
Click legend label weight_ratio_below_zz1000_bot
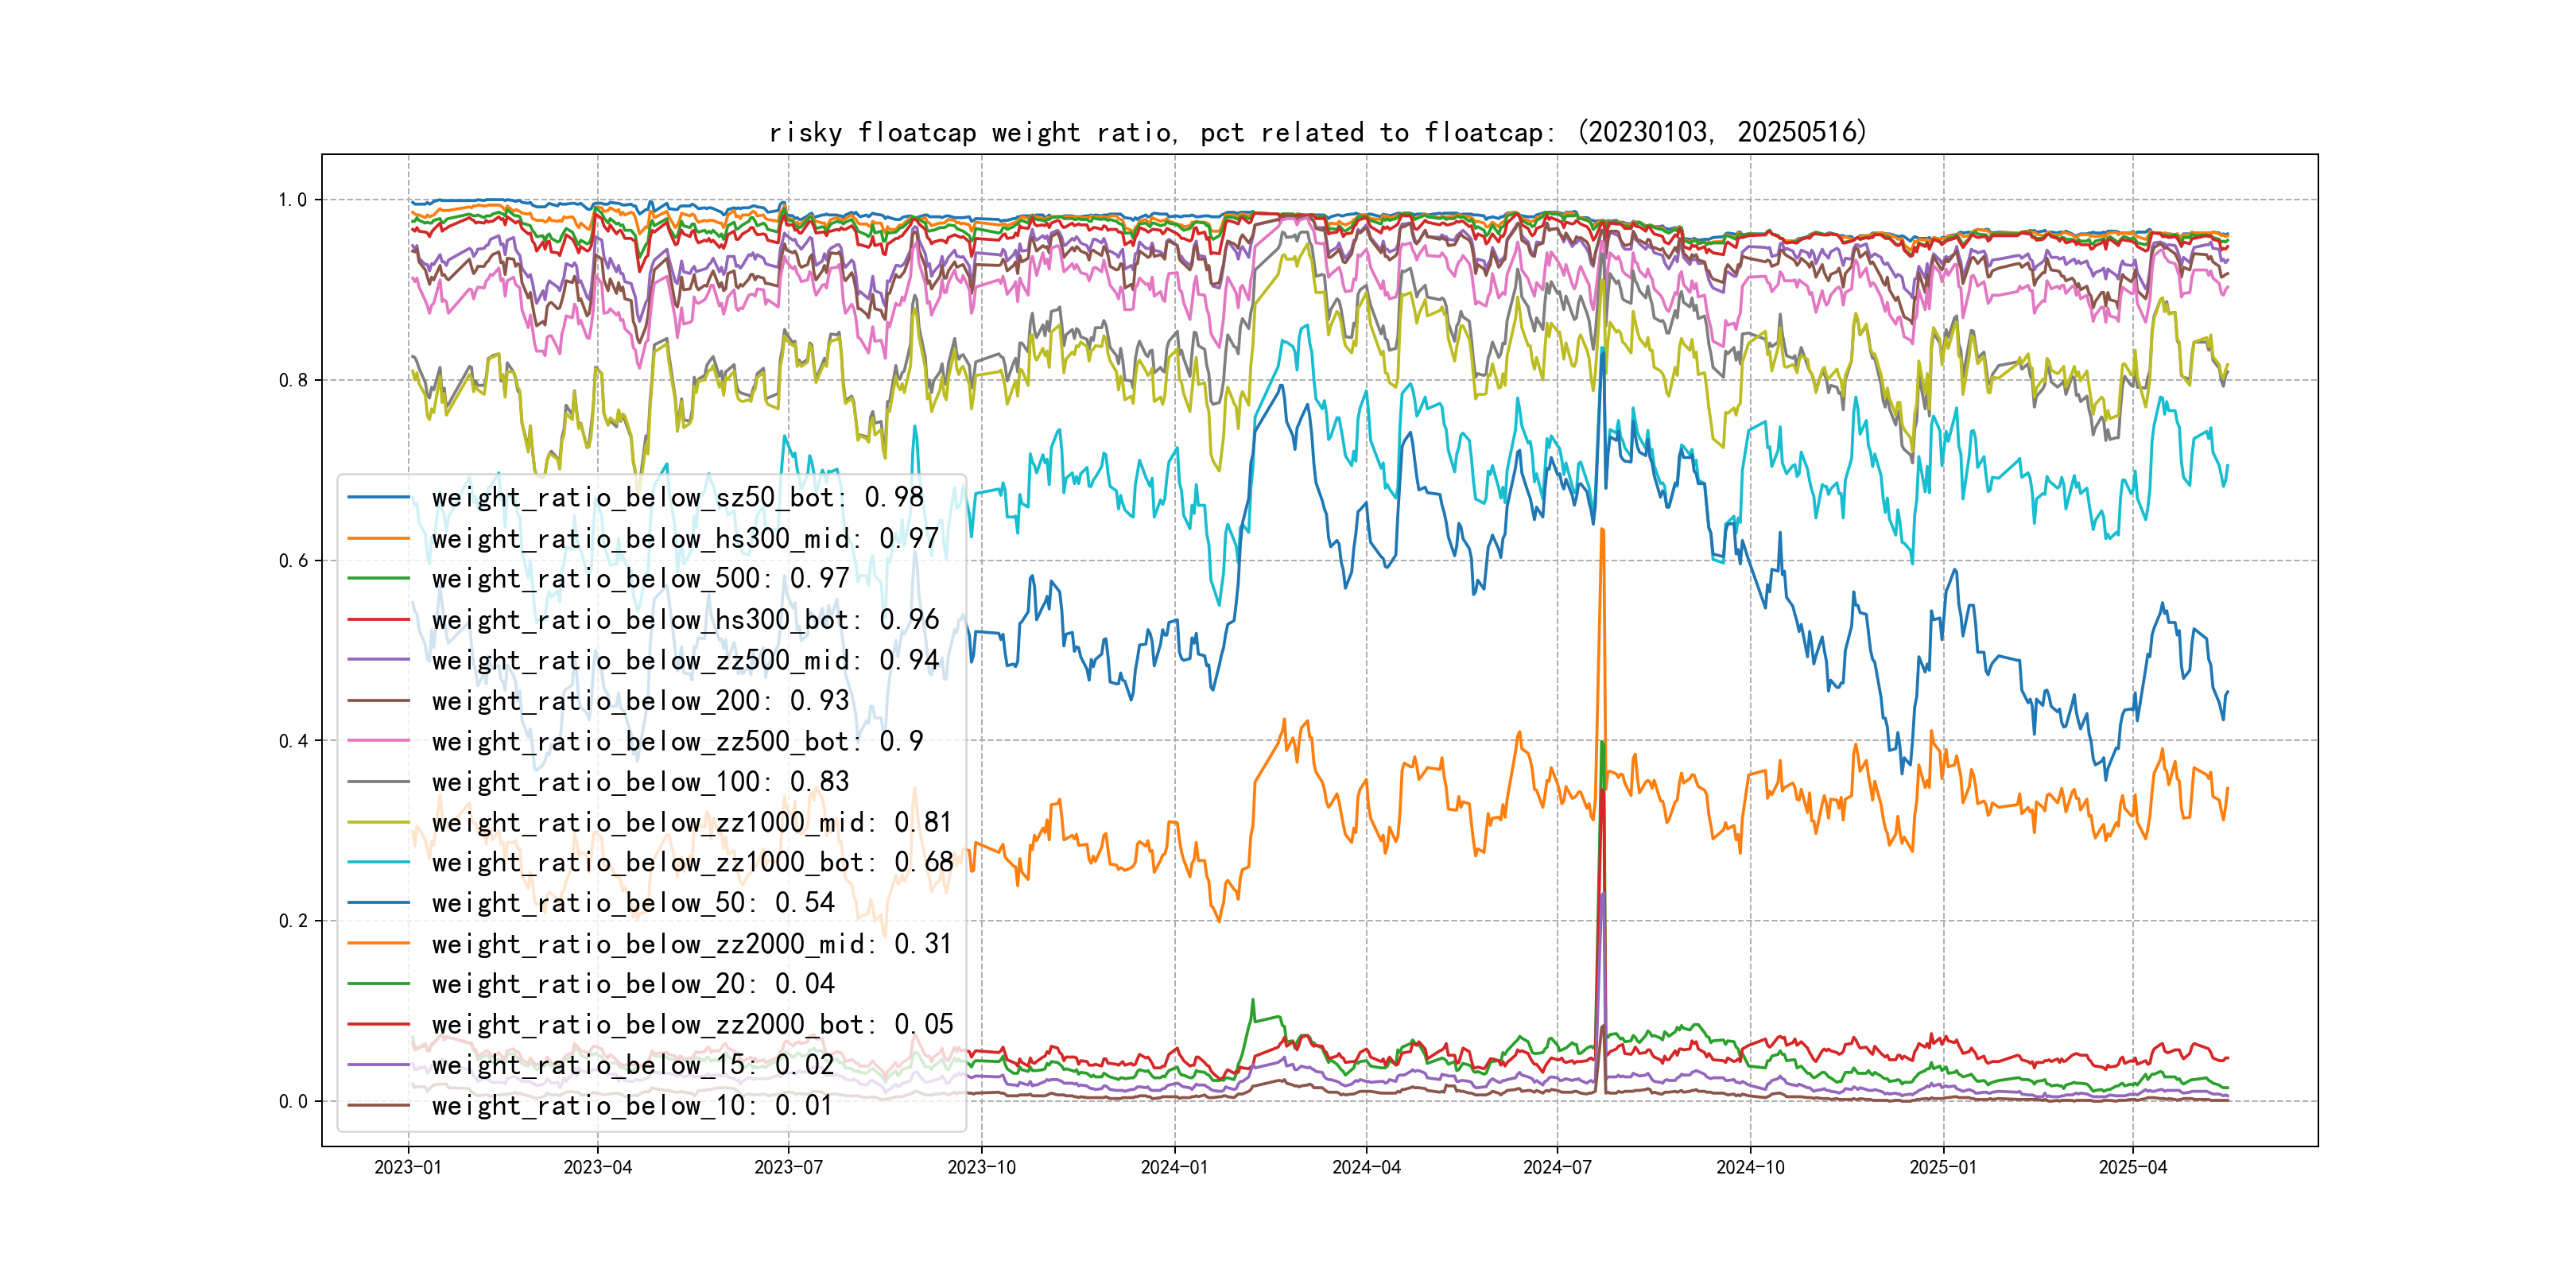click(692, 862)
